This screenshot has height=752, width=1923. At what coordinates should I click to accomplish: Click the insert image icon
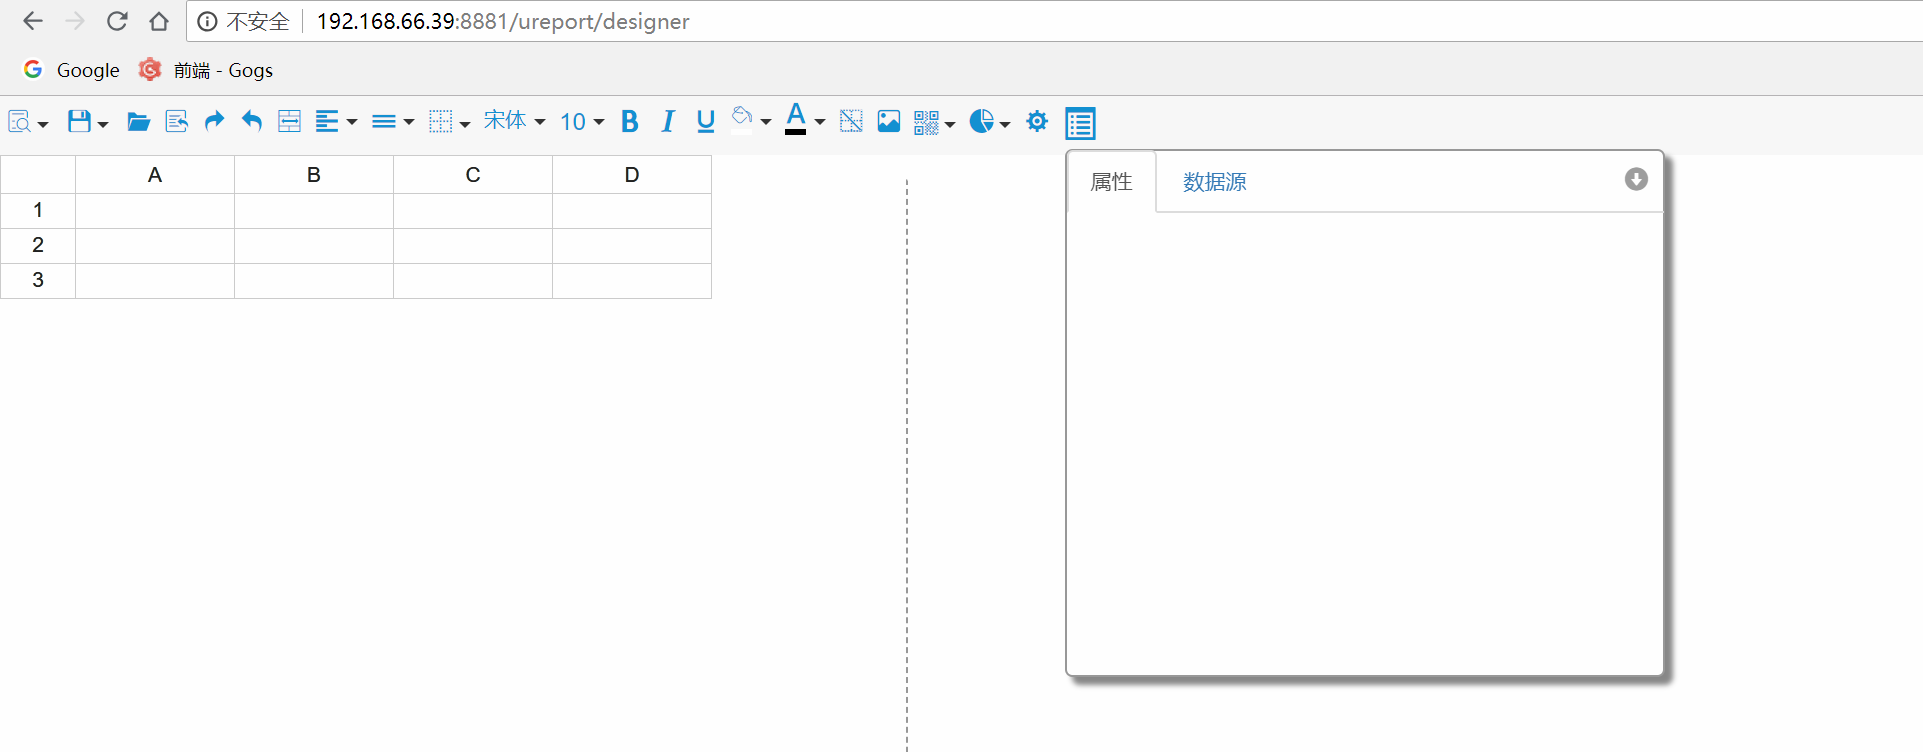coord(889,122)
